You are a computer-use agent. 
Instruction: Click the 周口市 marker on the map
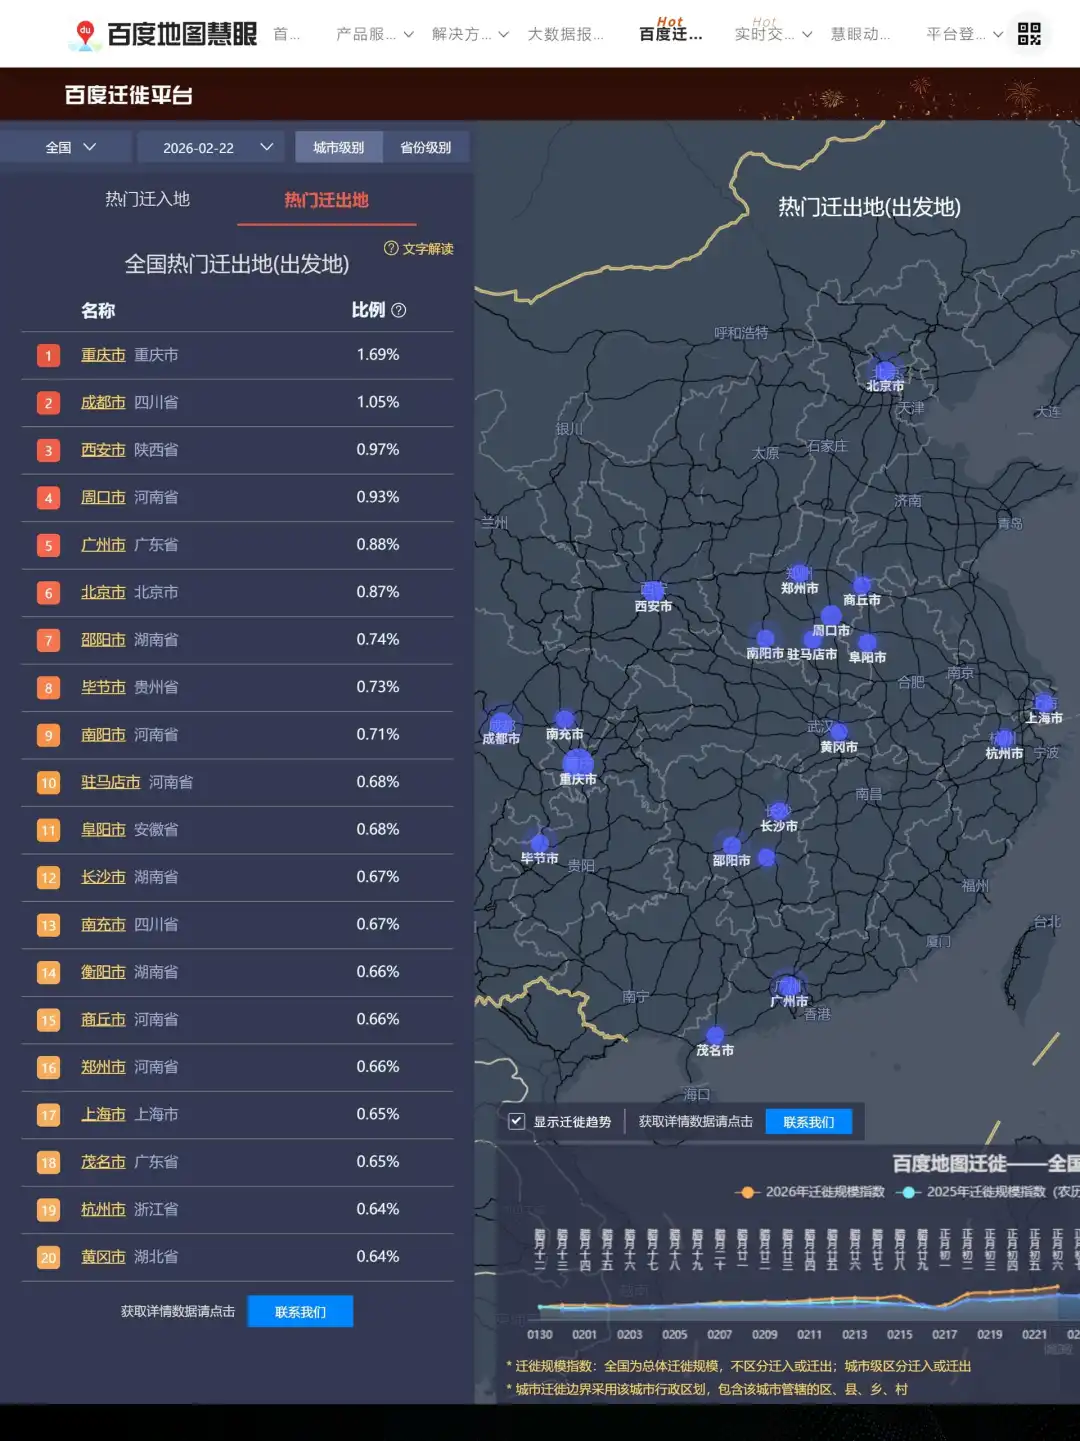pos(831,616)
